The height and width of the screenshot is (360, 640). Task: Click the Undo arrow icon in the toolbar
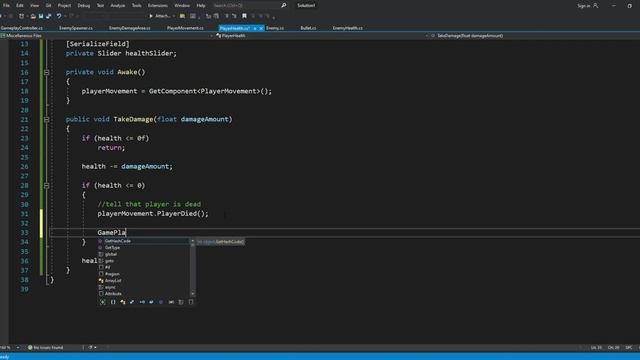[x=59, y=16]
